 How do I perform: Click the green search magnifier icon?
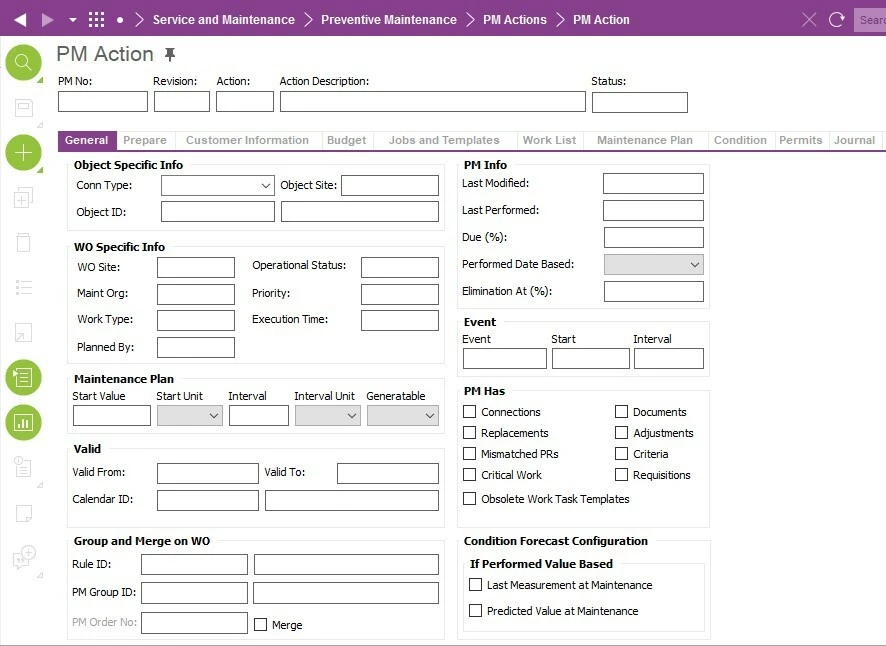tap(23, 63)
